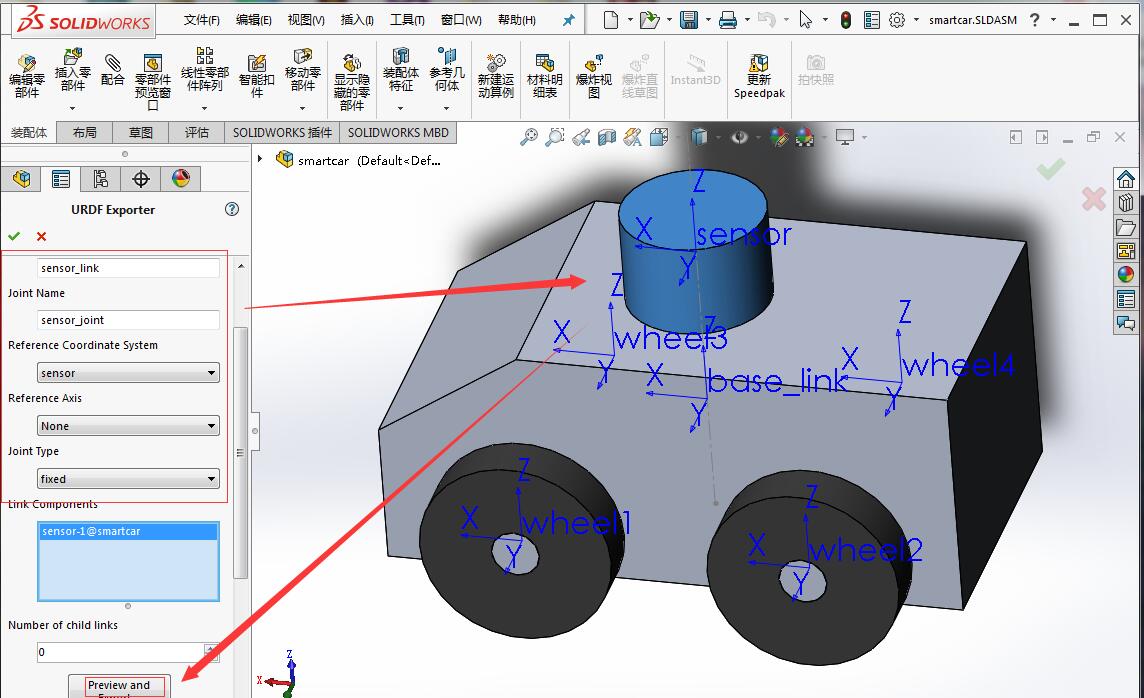Expand the smartcar tree node
Viewport: 1144px width, 698px height.
point(260,158)
